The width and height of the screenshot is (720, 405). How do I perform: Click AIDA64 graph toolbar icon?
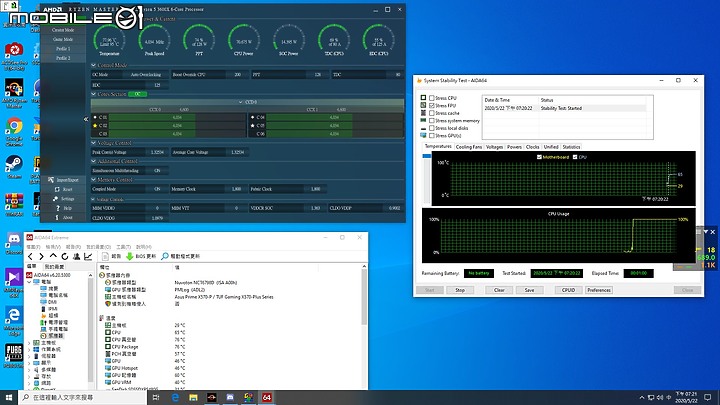pyautogui.click(x=88, y=256)
